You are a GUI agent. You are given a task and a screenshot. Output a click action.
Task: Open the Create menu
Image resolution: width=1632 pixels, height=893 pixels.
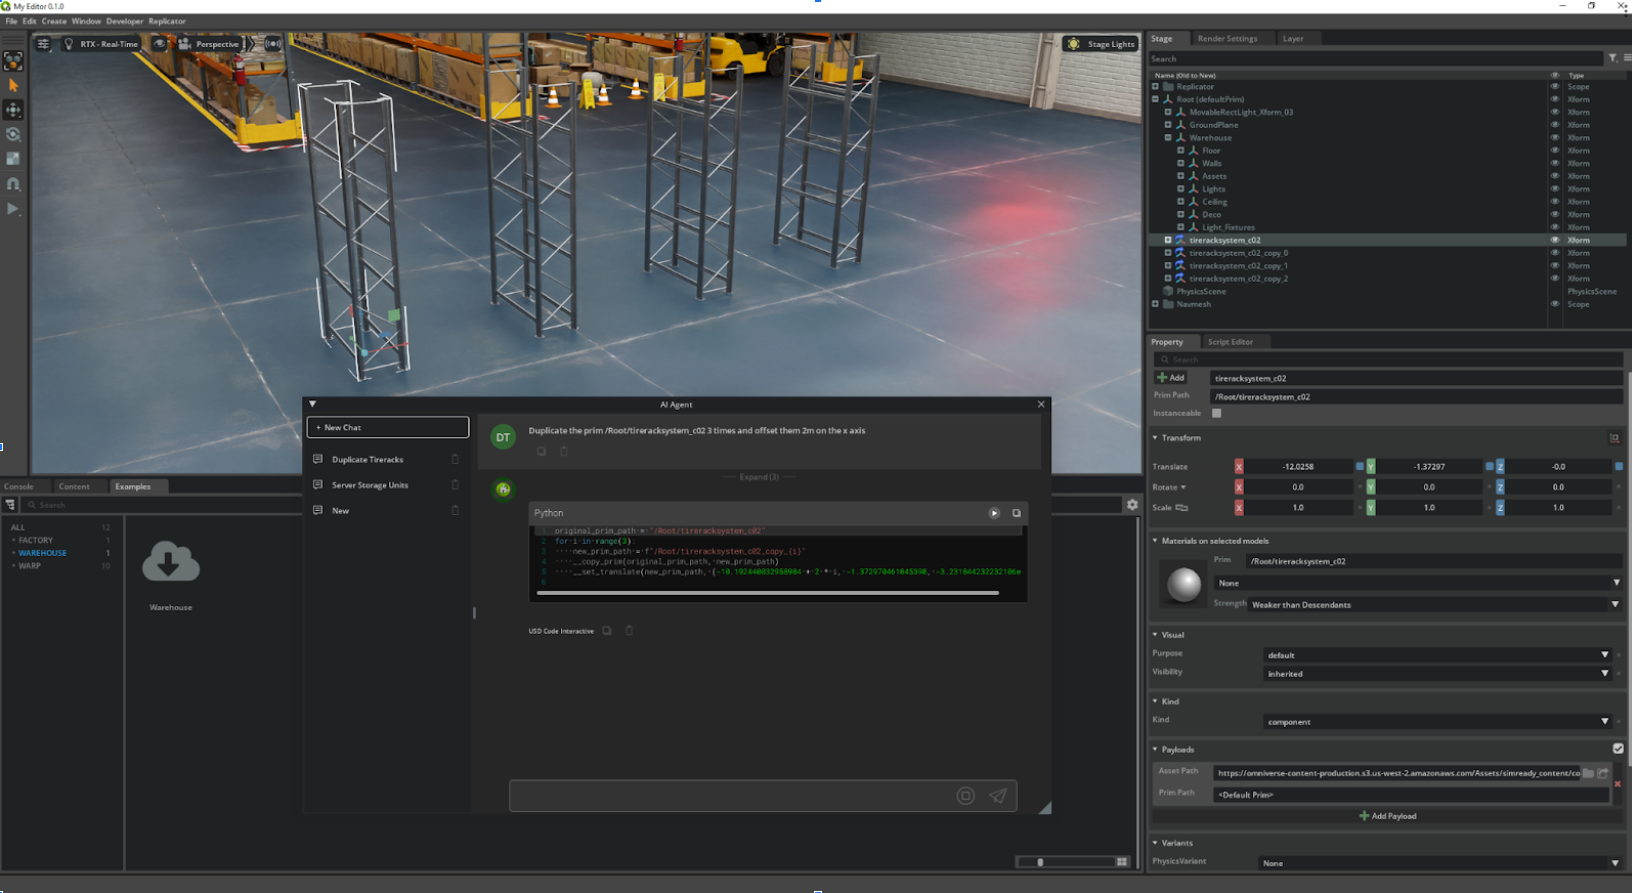coord(54,21)
